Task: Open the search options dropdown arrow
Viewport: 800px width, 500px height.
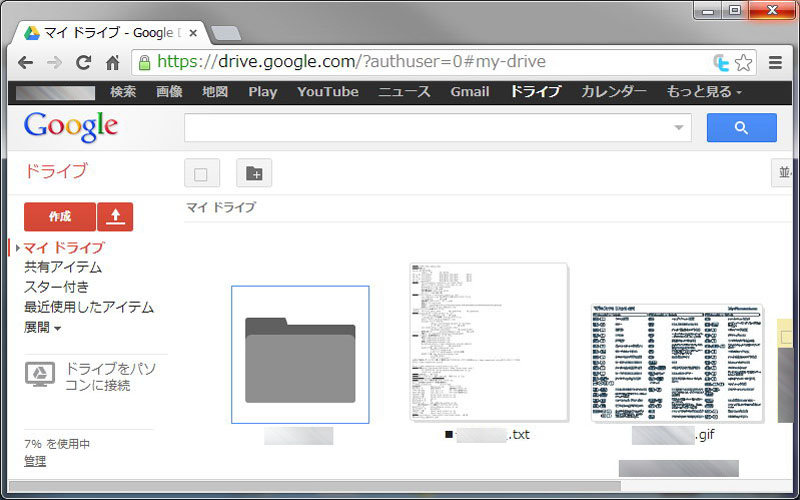Action: [x=679, y=128]
